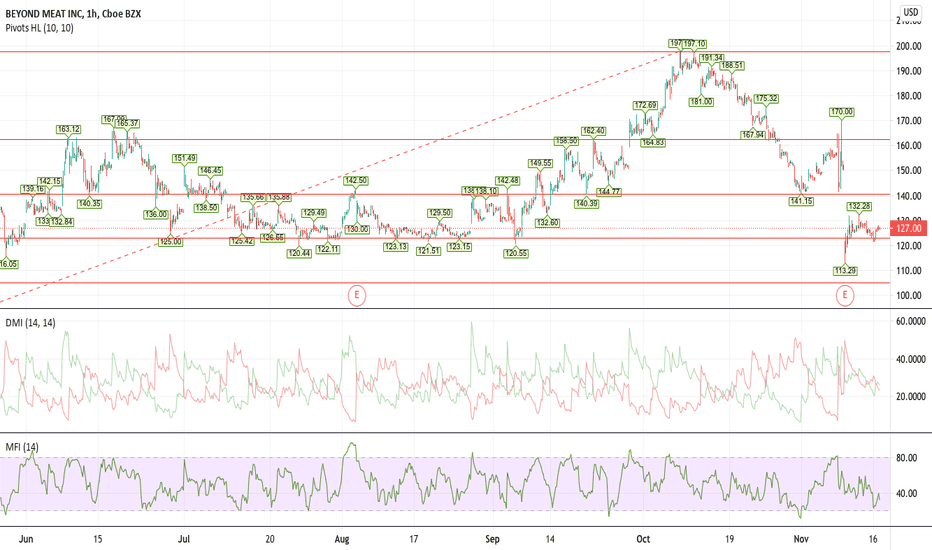Click the 136.00 pivot low label

click(x=156, y=214)
